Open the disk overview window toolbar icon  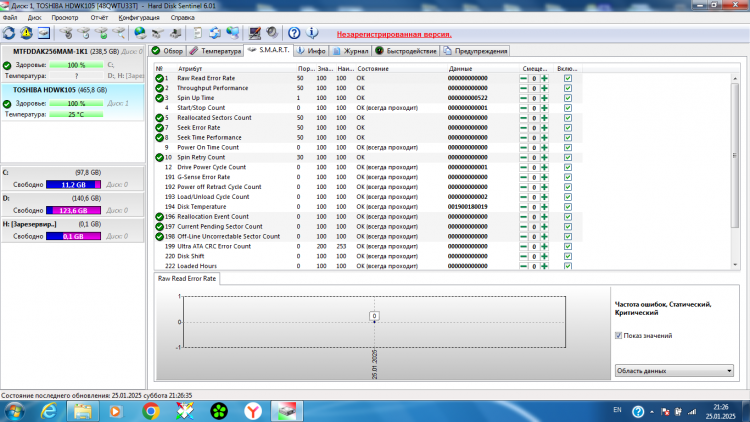44,33
